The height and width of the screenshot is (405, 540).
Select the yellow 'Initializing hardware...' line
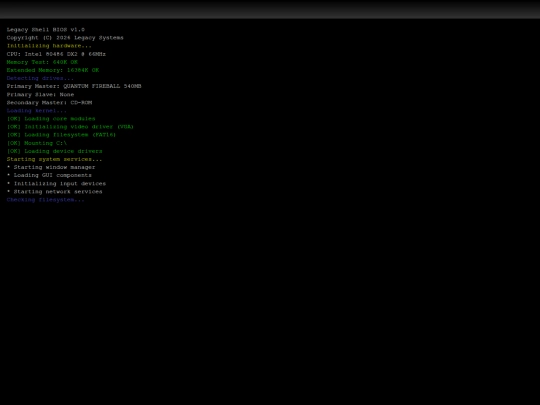[49, 46]
